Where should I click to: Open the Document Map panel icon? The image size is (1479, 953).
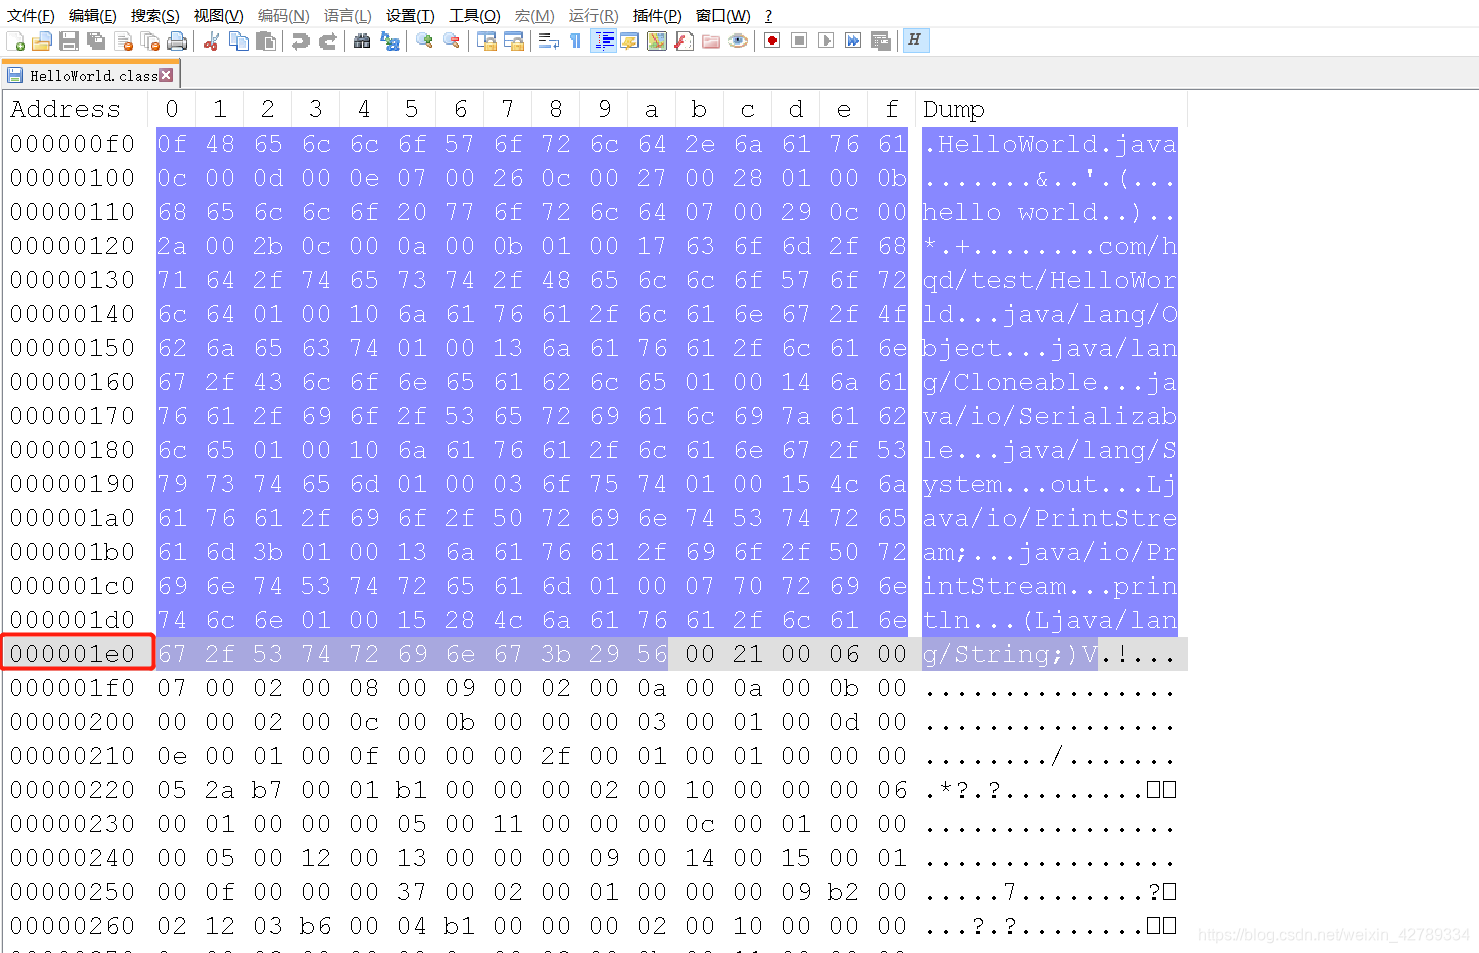tap(657, 41)
